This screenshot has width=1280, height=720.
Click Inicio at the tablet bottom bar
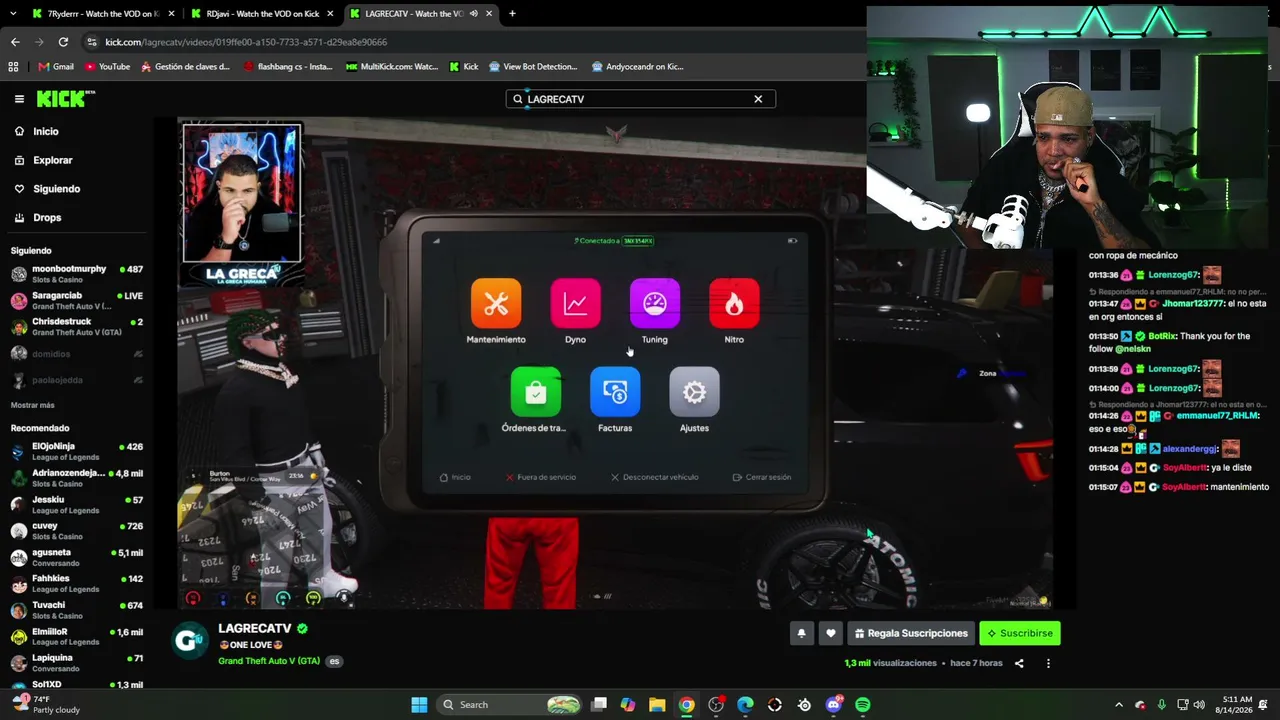pyautogui.click(x=455, y=477)
